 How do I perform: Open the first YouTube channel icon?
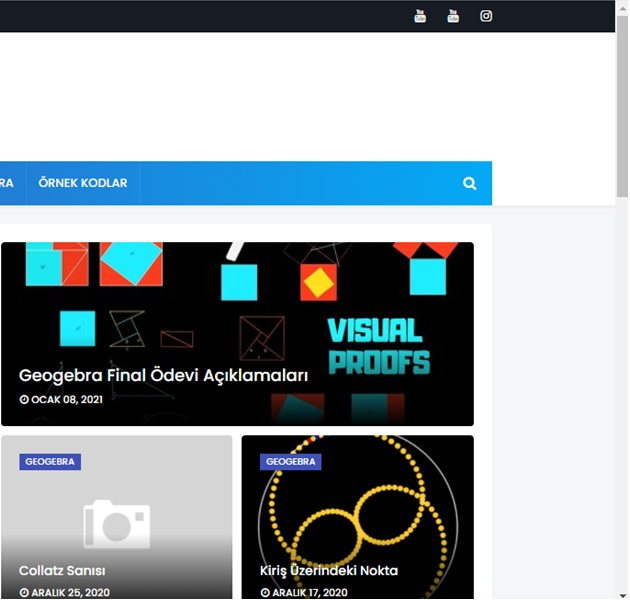[x=420, y=16]
